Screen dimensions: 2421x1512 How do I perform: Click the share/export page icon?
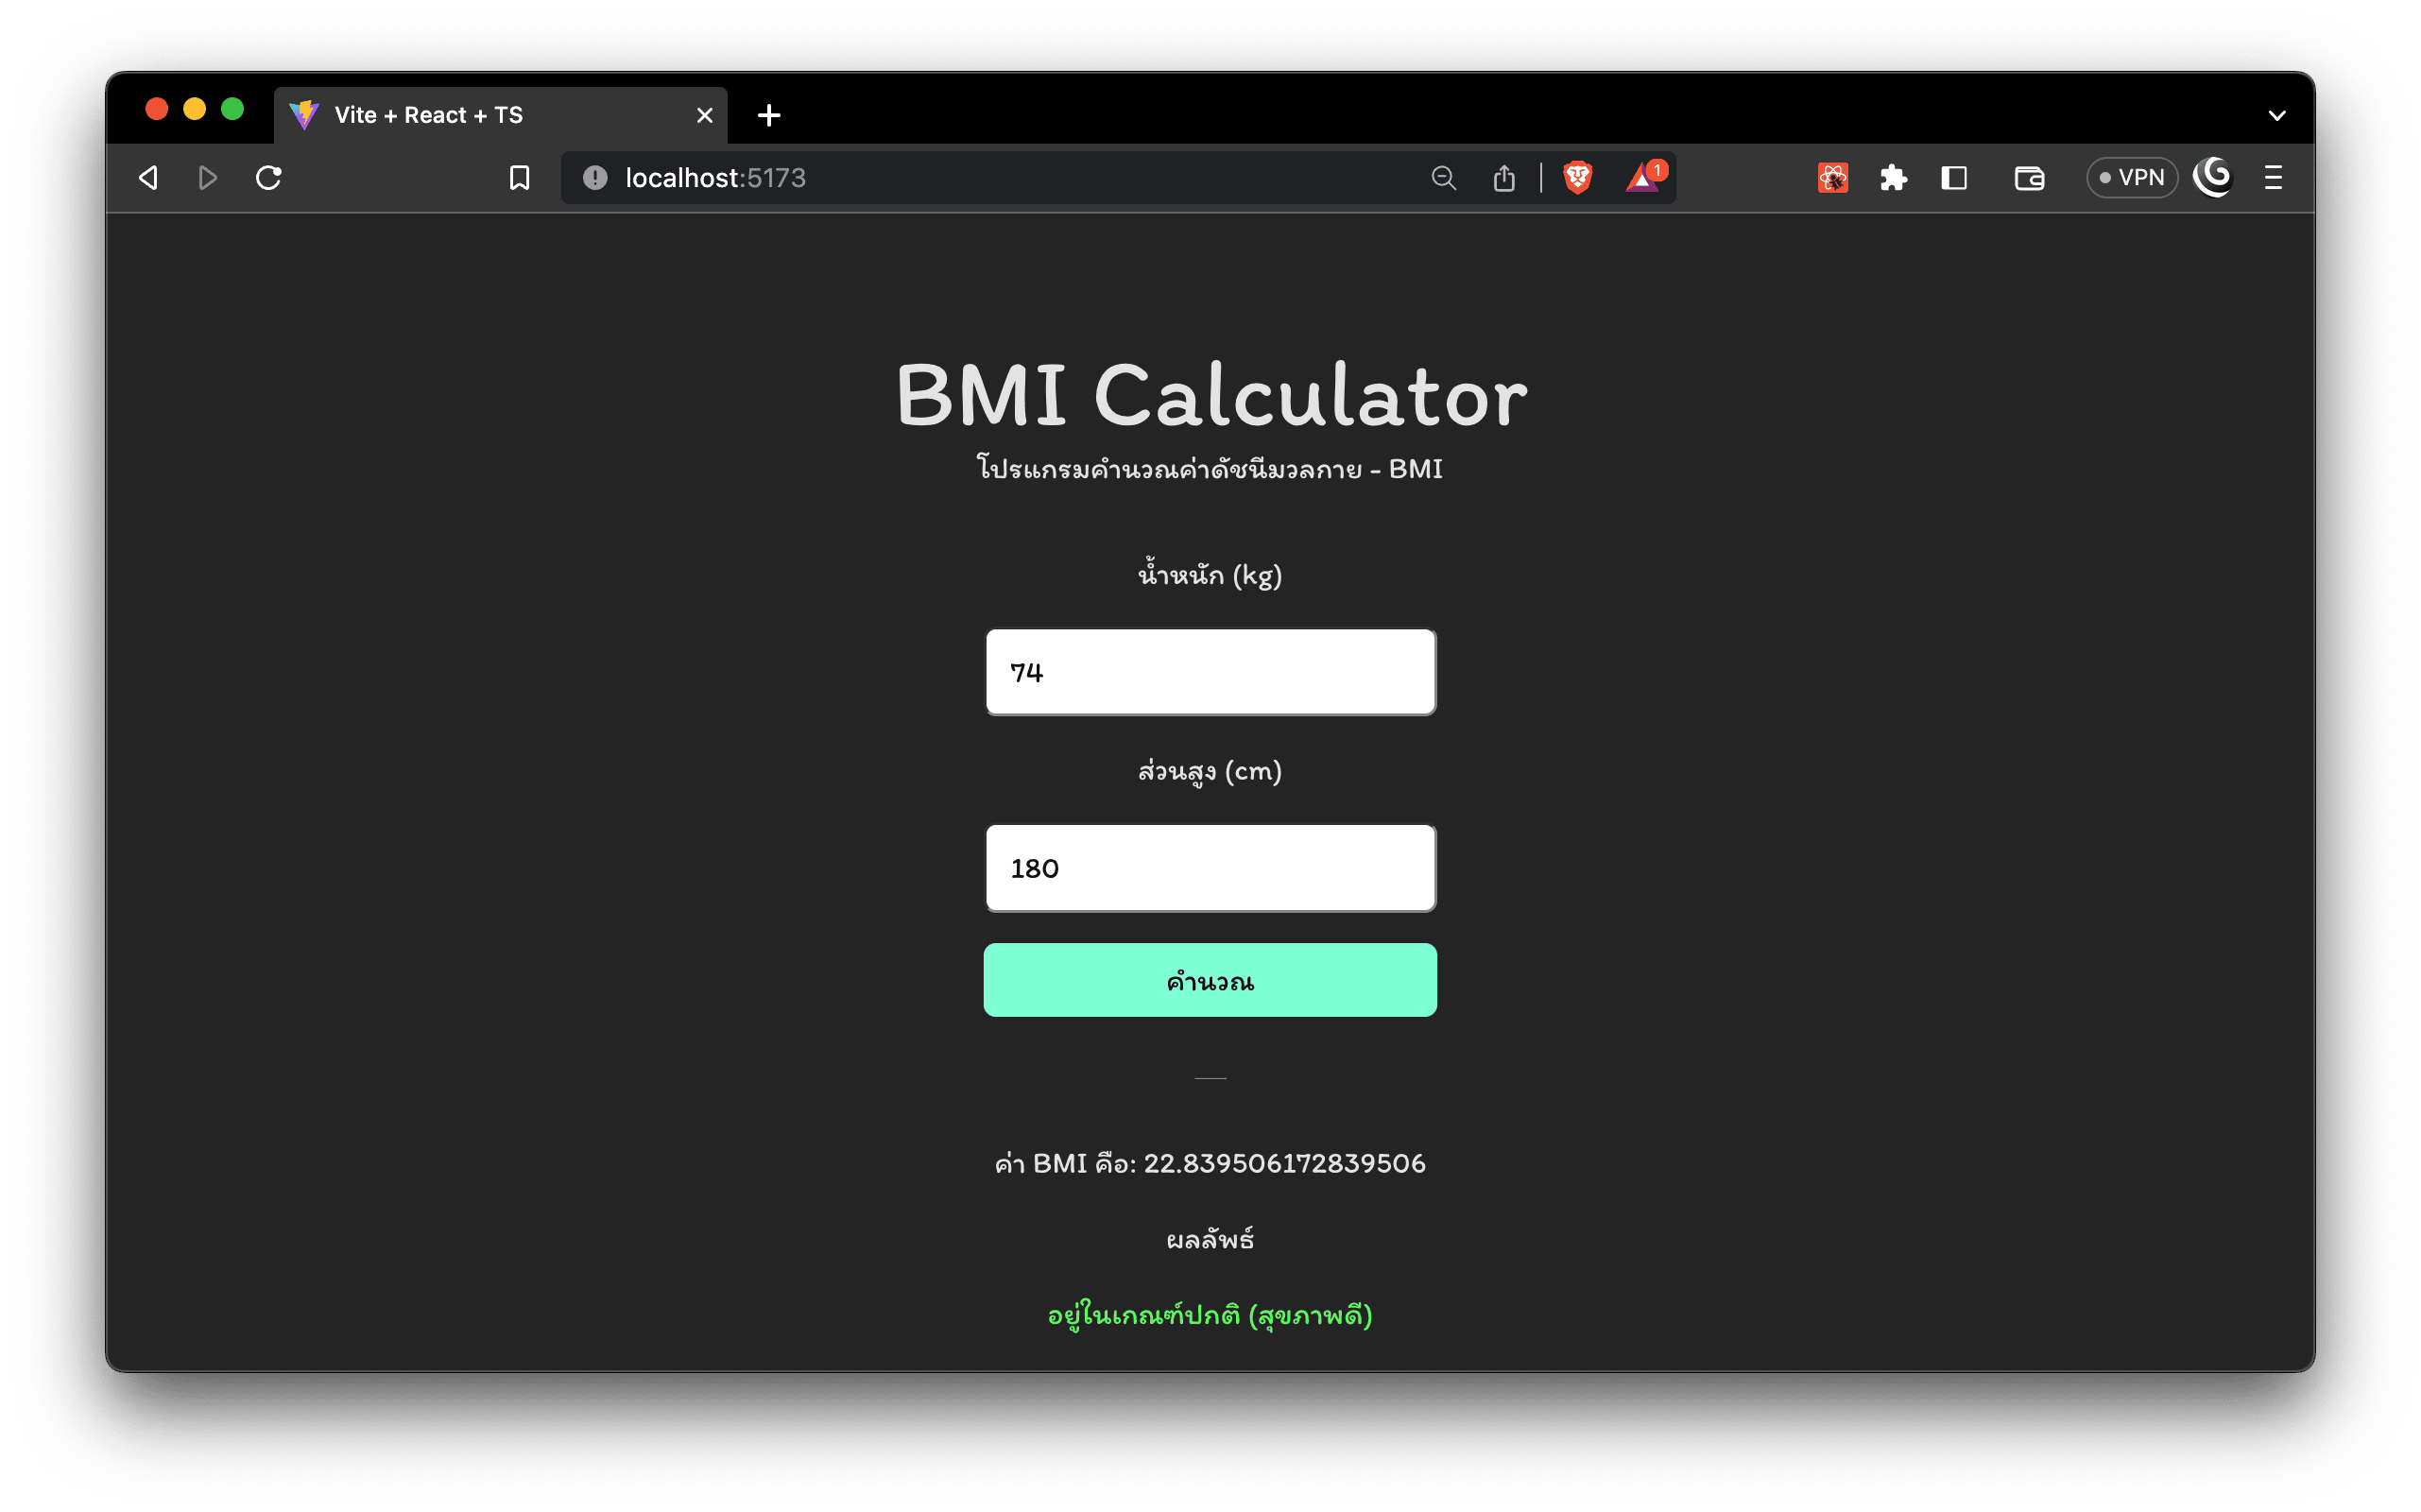point(1502,178)
